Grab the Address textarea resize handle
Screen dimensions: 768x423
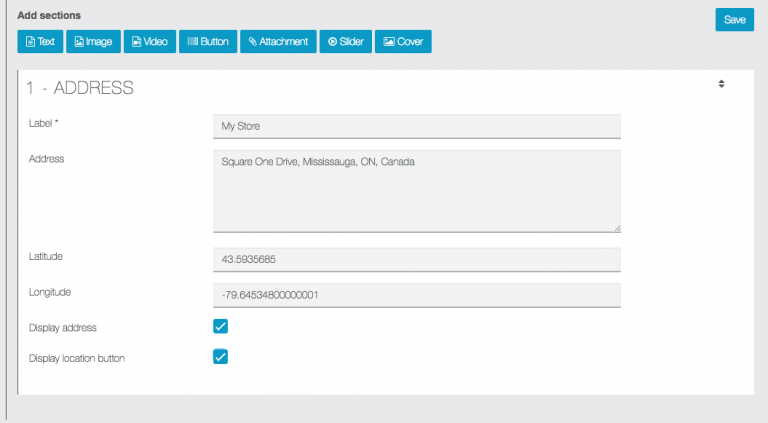pyautogui.click(x=616, y=228)
